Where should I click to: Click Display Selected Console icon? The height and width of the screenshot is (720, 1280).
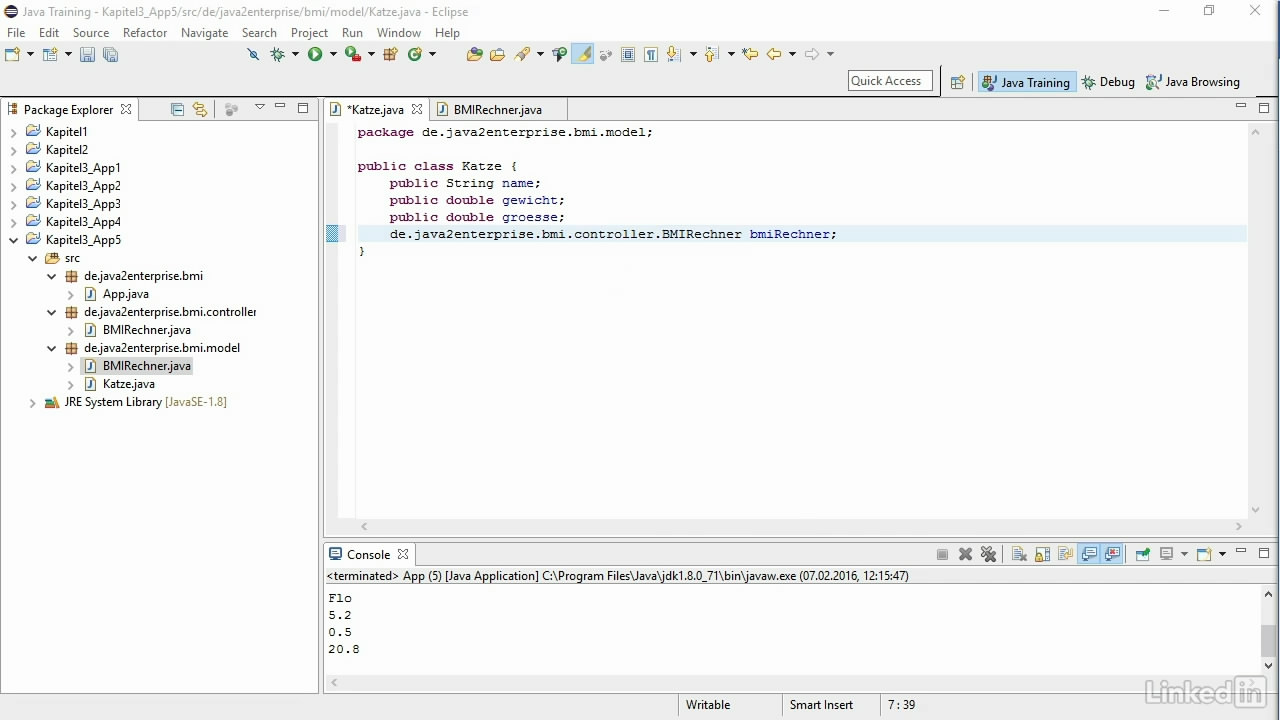1166,554
